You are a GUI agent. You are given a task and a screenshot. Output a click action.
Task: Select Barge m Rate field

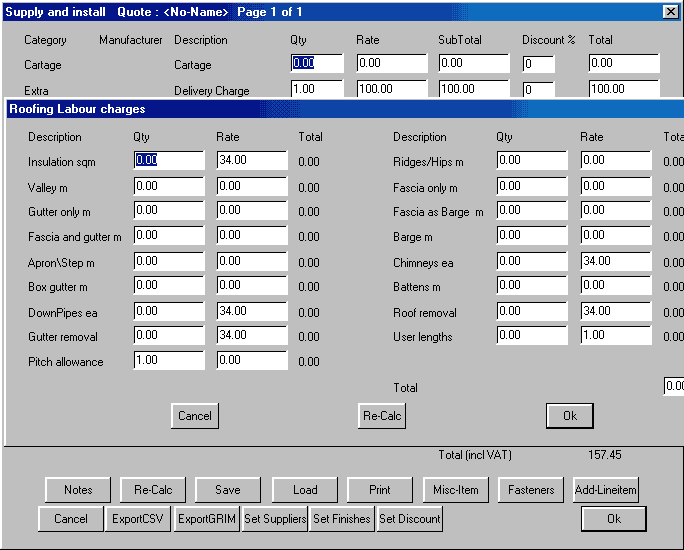(x=616, y=235)
